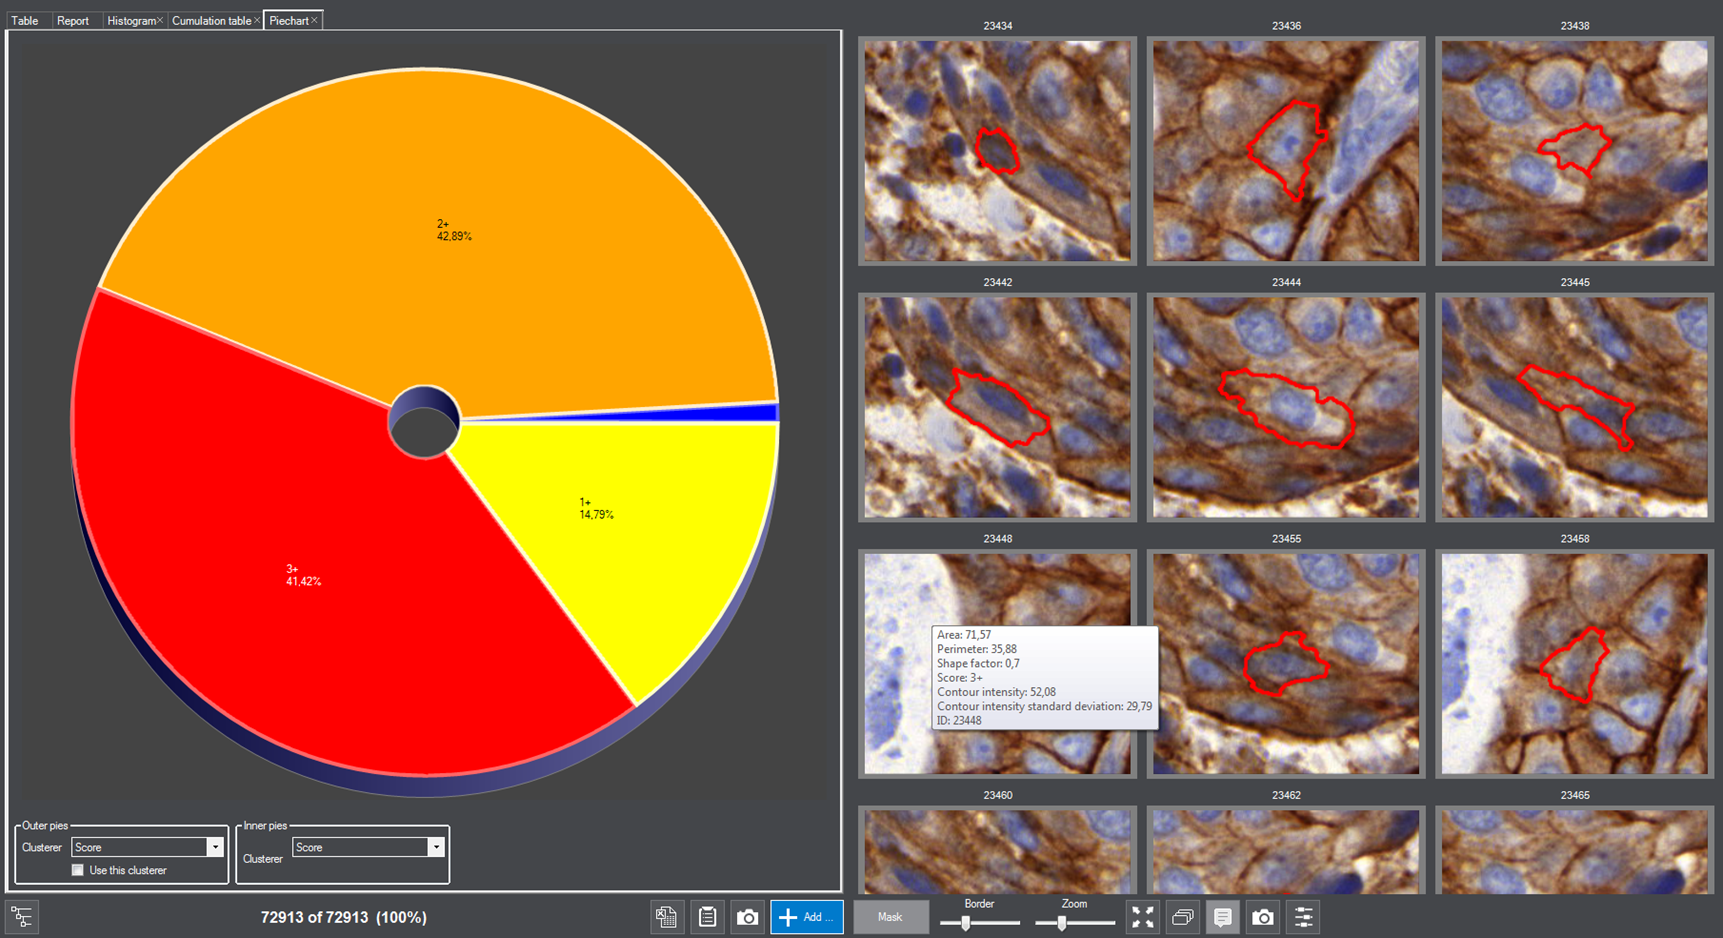
Task: Toggle the Mask button
Action: tap(889, 917)
